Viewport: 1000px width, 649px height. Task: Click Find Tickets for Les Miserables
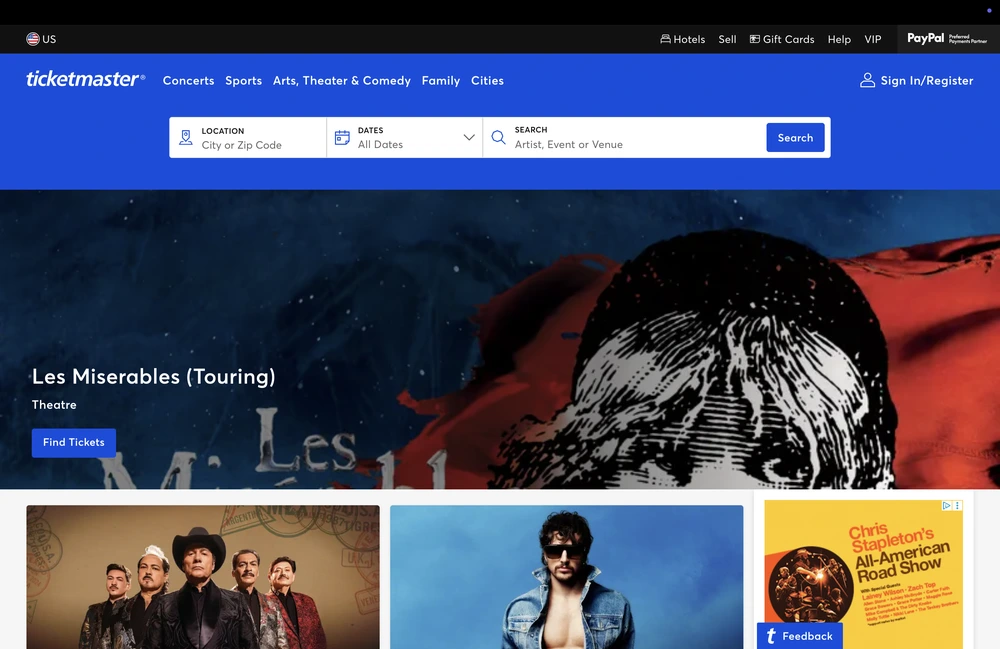[73, 442]
